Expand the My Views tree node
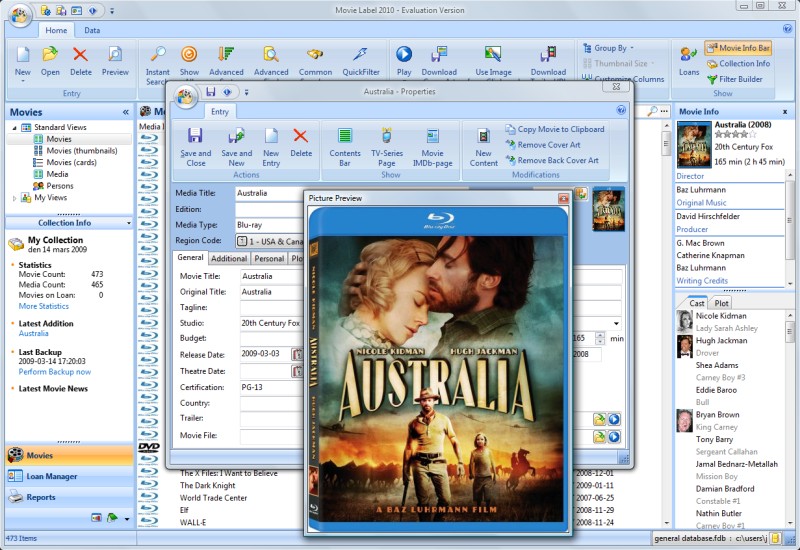 point(14,198)
